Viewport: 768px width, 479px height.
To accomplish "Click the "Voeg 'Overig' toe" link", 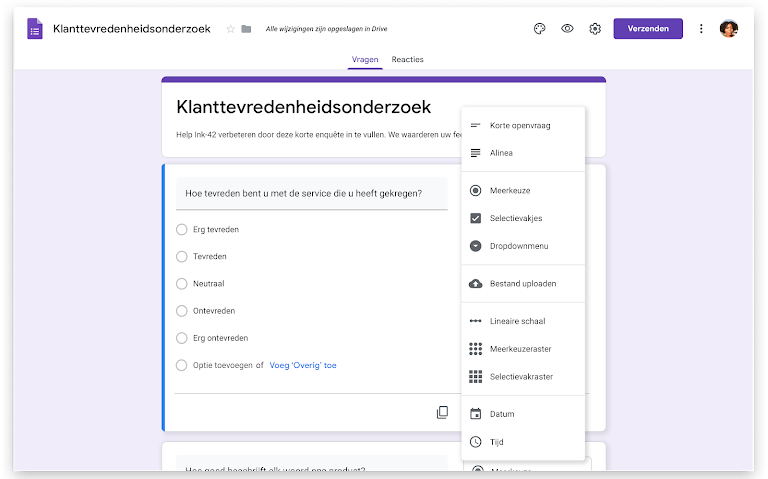I will [303, 366].
